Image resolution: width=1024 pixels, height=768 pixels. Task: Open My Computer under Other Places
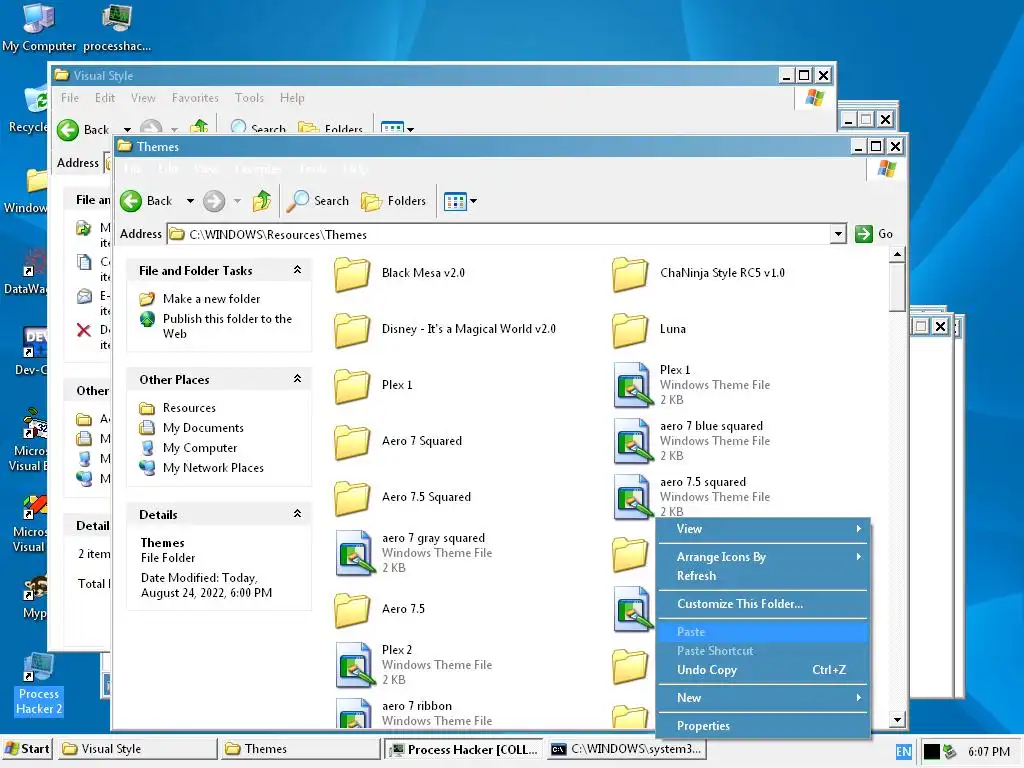[200, 448]
